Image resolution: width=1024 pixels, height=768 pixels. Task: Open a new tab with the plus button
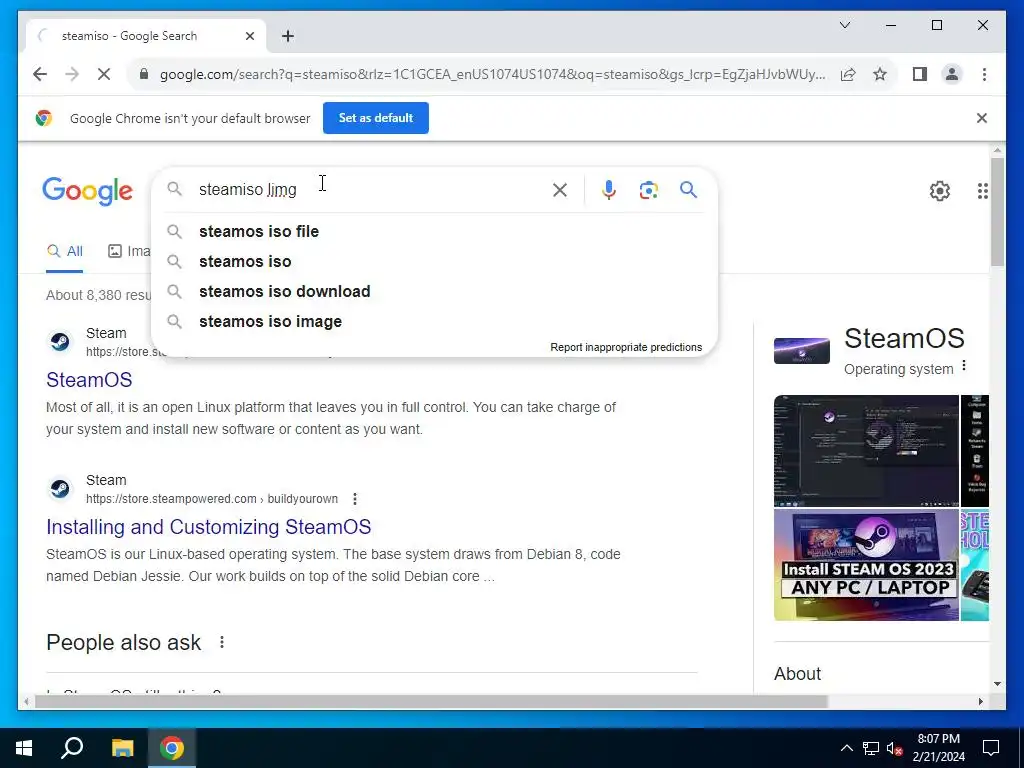(288, 36)
